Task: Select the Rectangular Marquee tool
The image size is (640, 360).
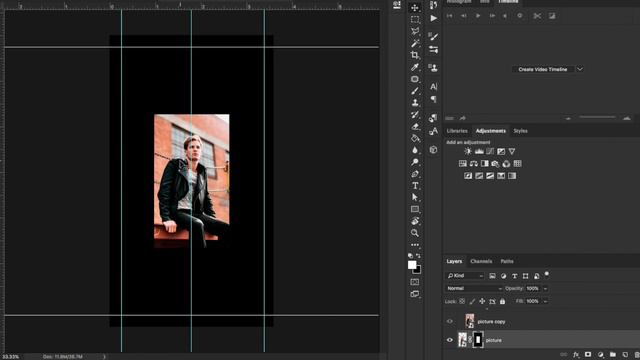Action: [415, 20]
